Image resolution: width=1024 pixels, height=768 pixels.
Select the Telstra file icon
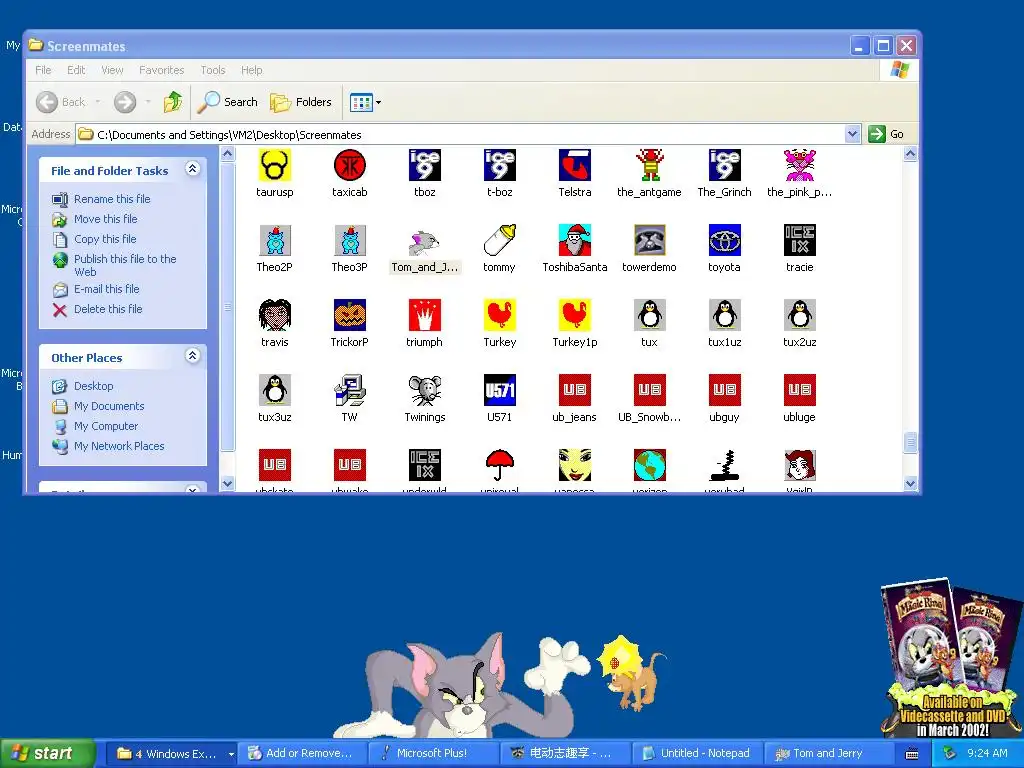tap(575, 165)
